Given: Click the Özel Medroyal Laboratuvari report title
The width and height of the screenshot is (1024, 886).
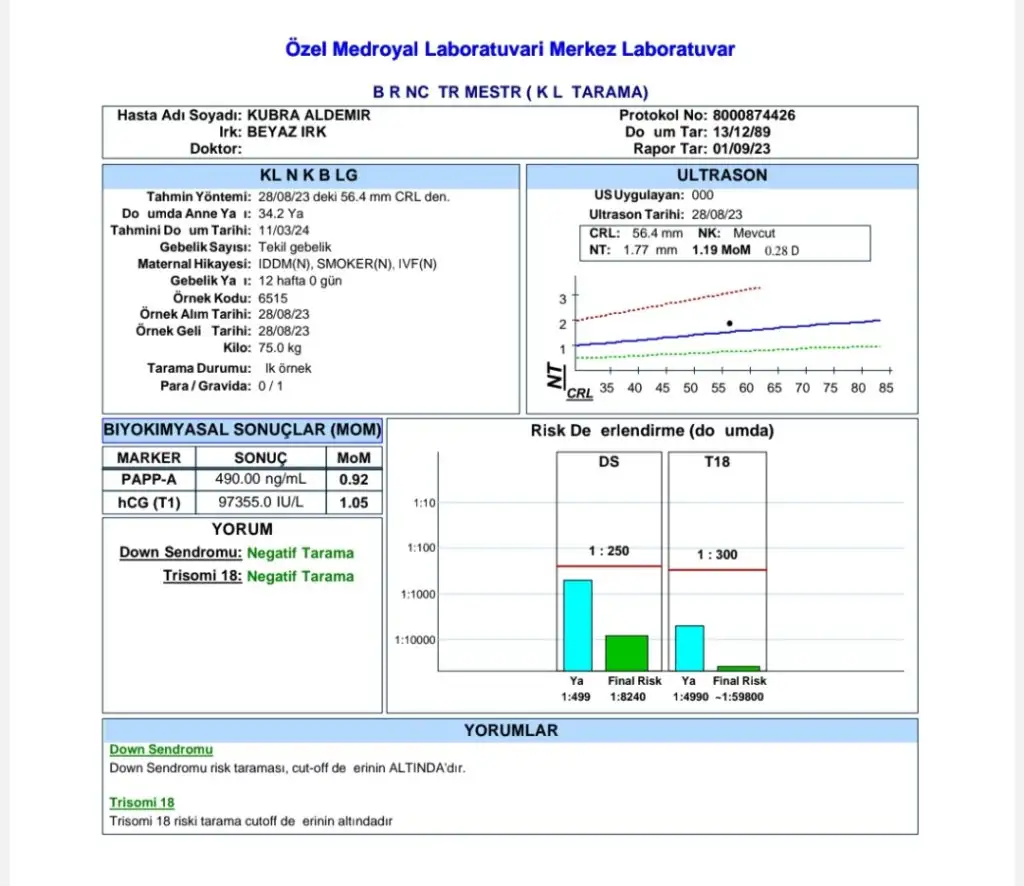Looking at the screenshot, I should [510, 48].
